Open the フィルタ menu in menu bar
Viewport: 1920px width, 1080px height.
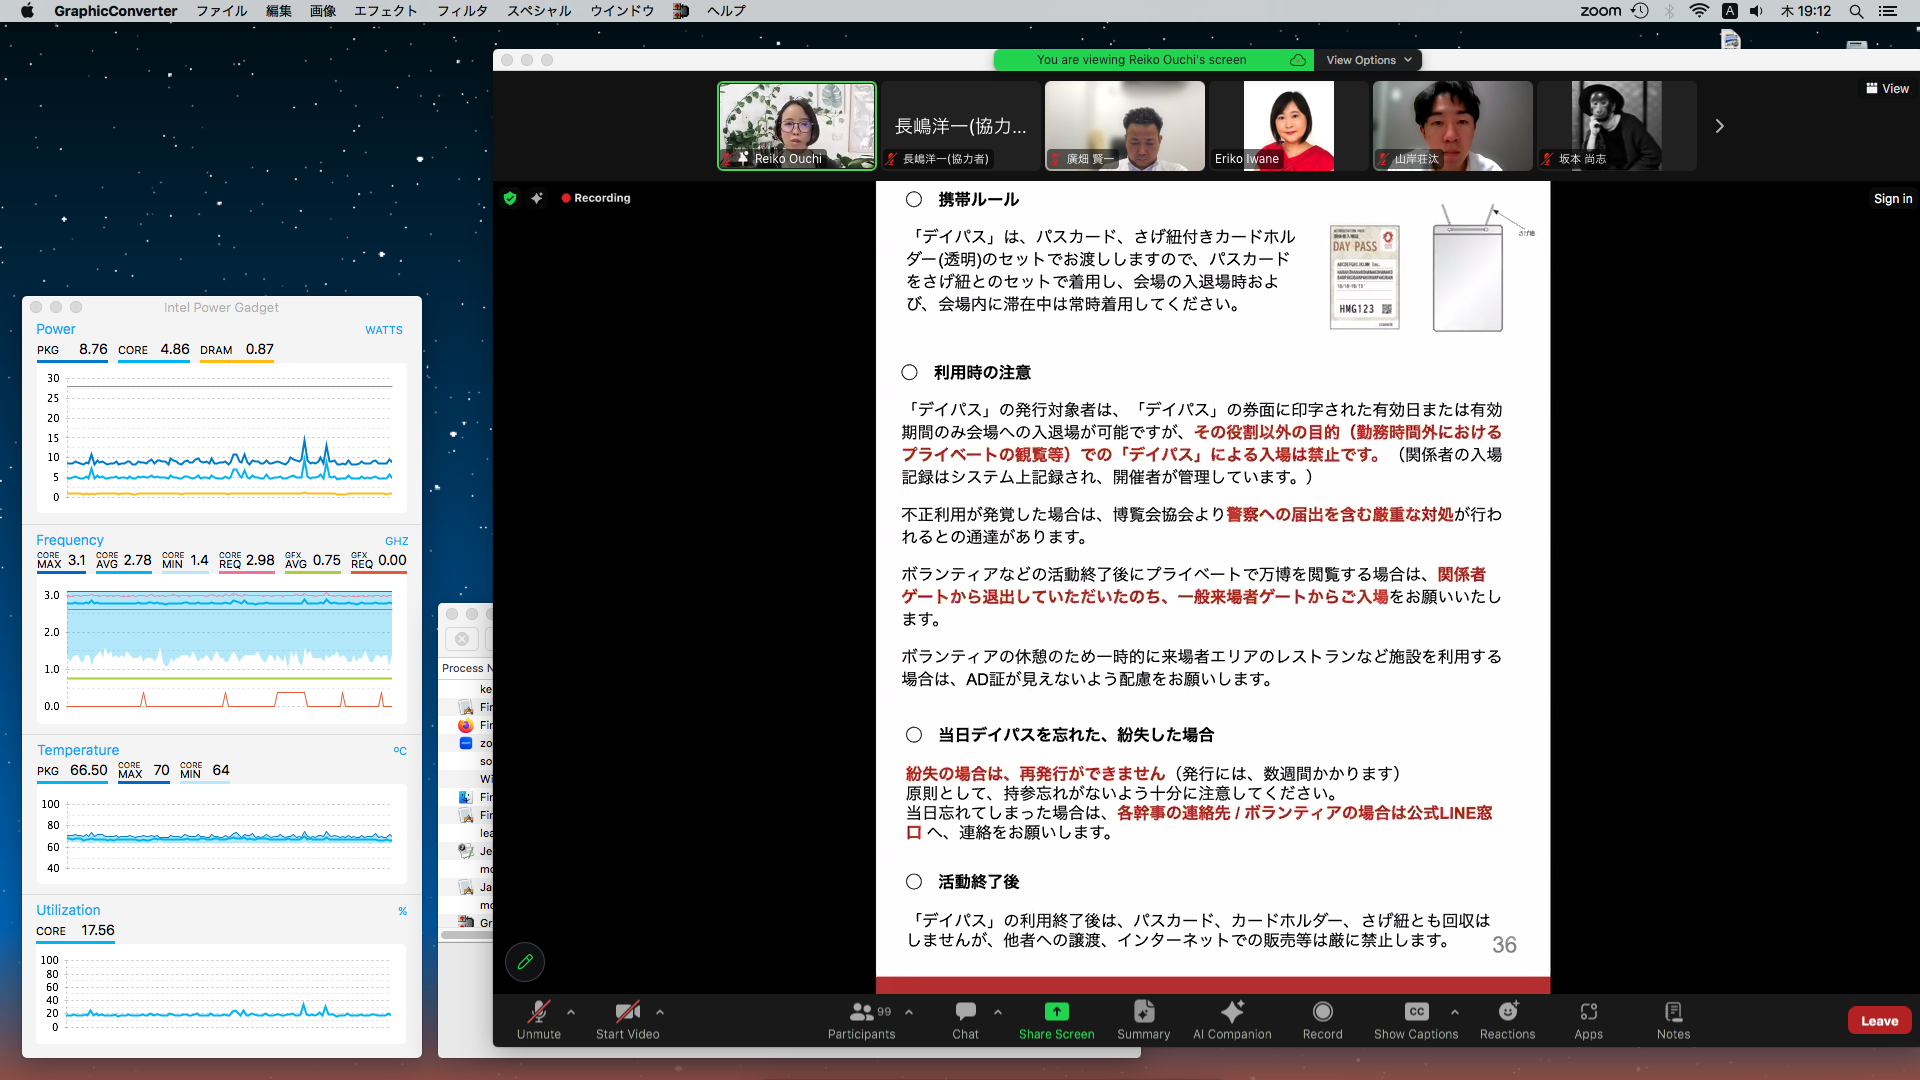(x=462, y=11)
